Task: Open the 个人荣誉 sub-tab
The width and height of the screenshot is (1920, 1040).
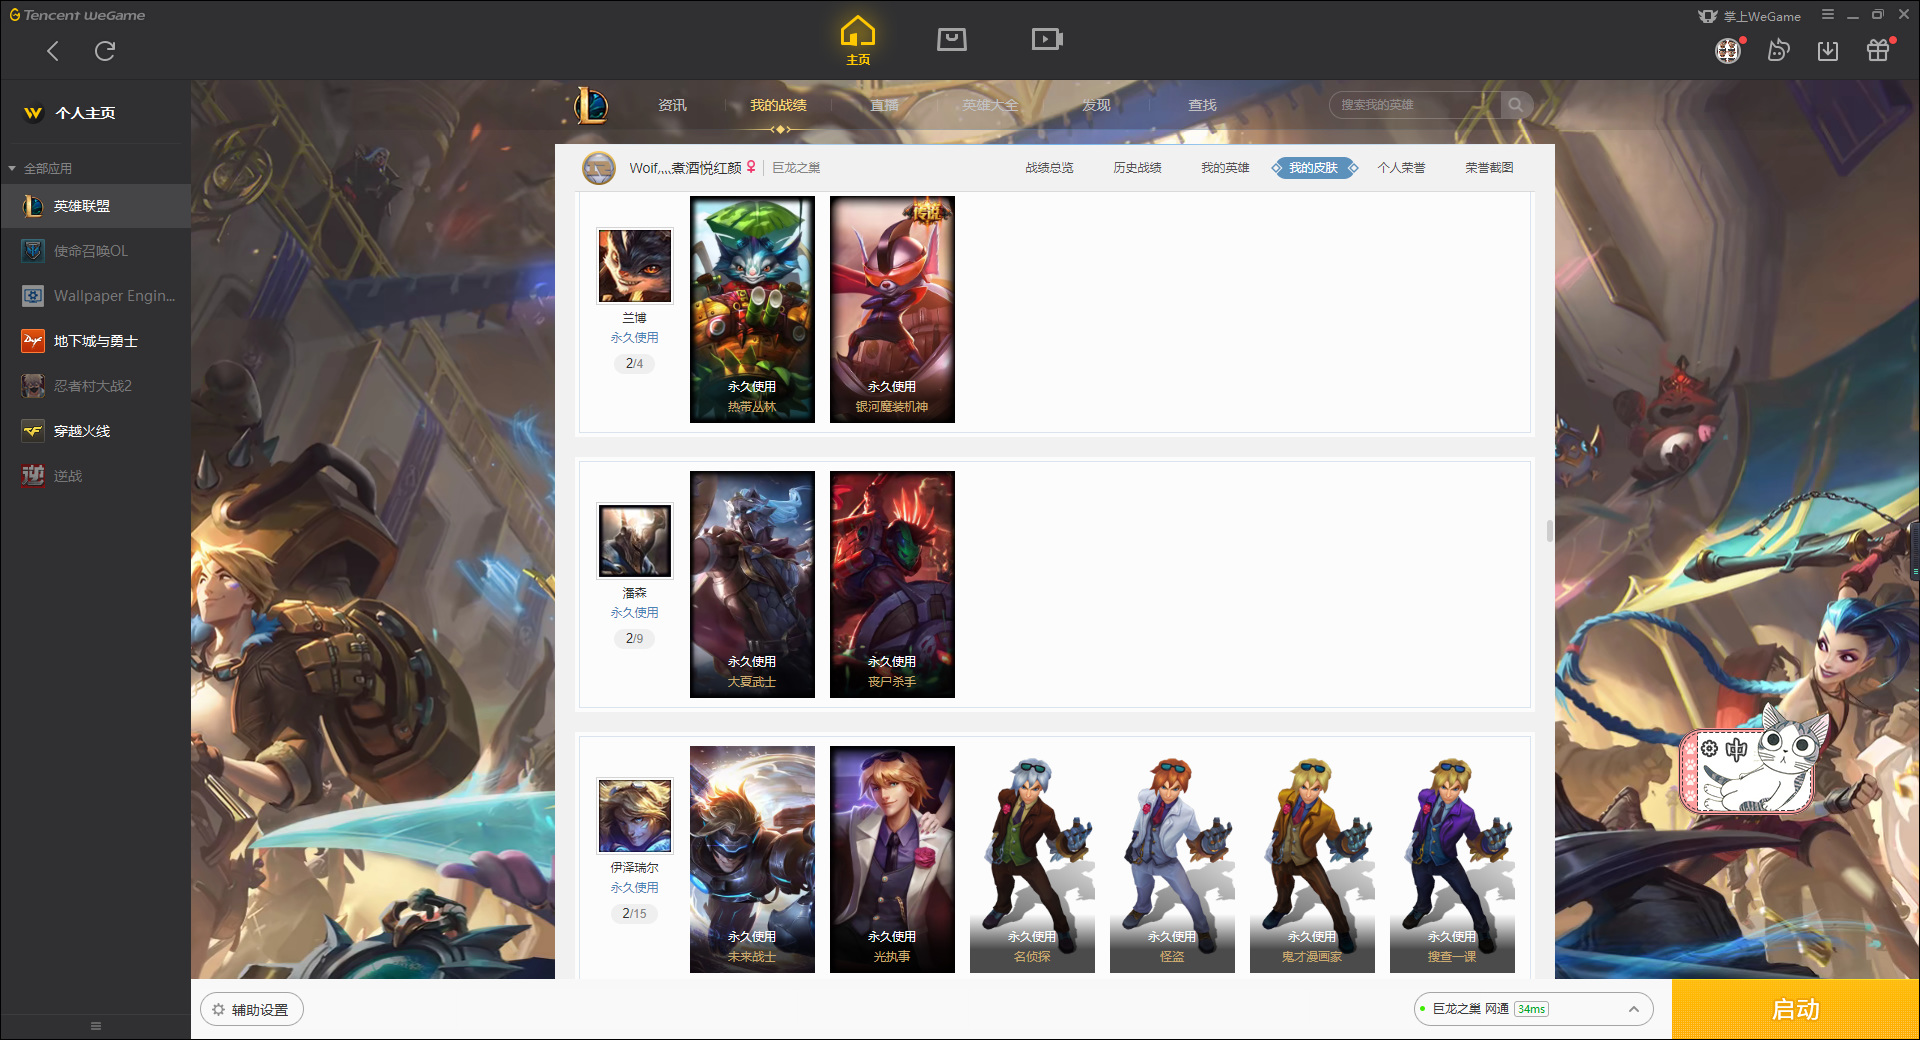Action: (x=1401, y=168)
